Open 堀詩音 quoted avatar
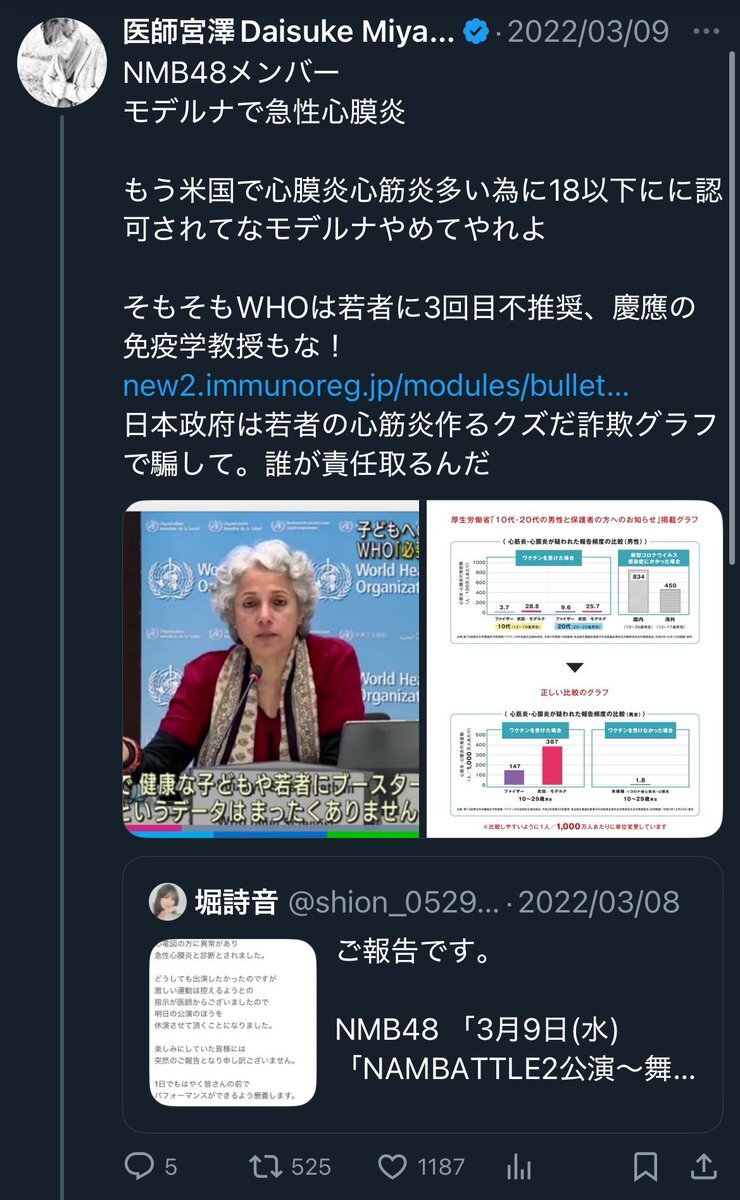740x1200 pixels. 167,902
